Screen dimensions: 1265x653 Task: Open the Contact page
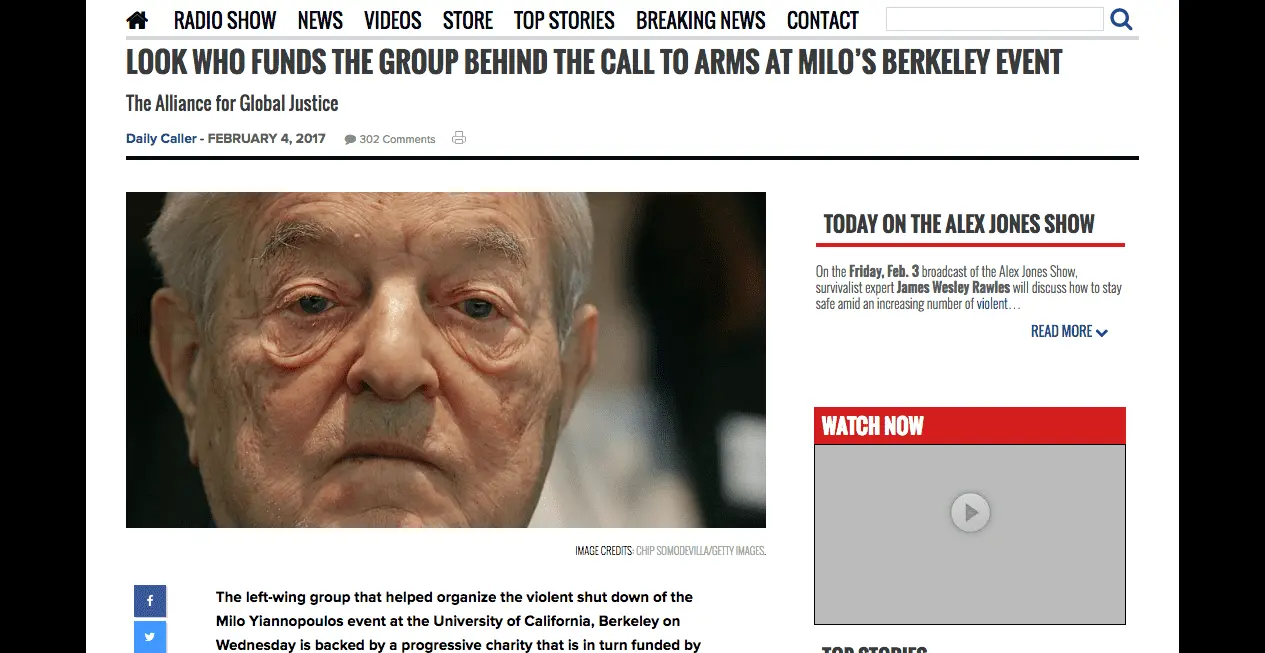[823, 20]
